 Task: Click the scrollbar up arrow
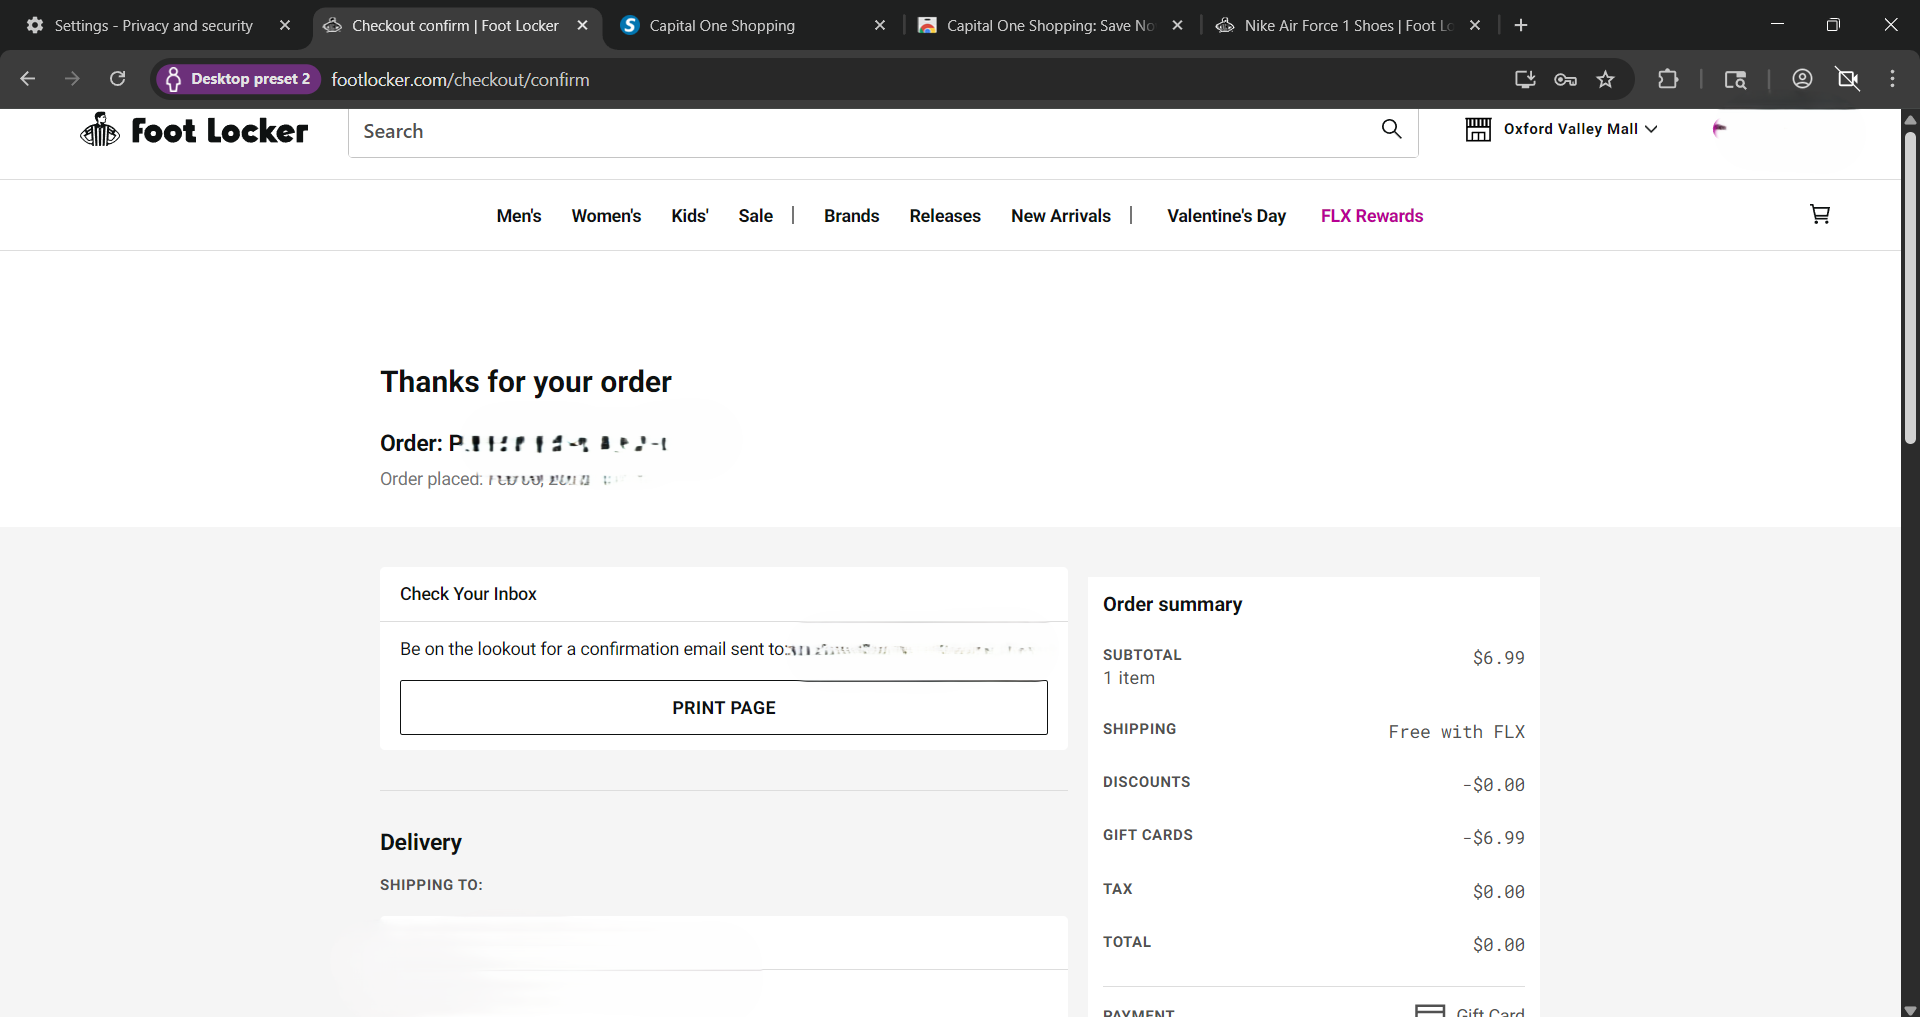[1910, 119]
